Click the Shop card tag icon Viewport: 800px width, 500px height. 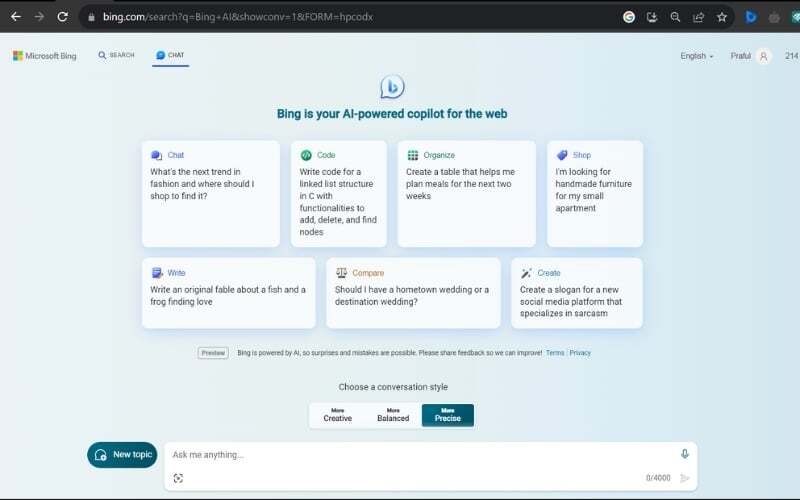click(562, 155)
